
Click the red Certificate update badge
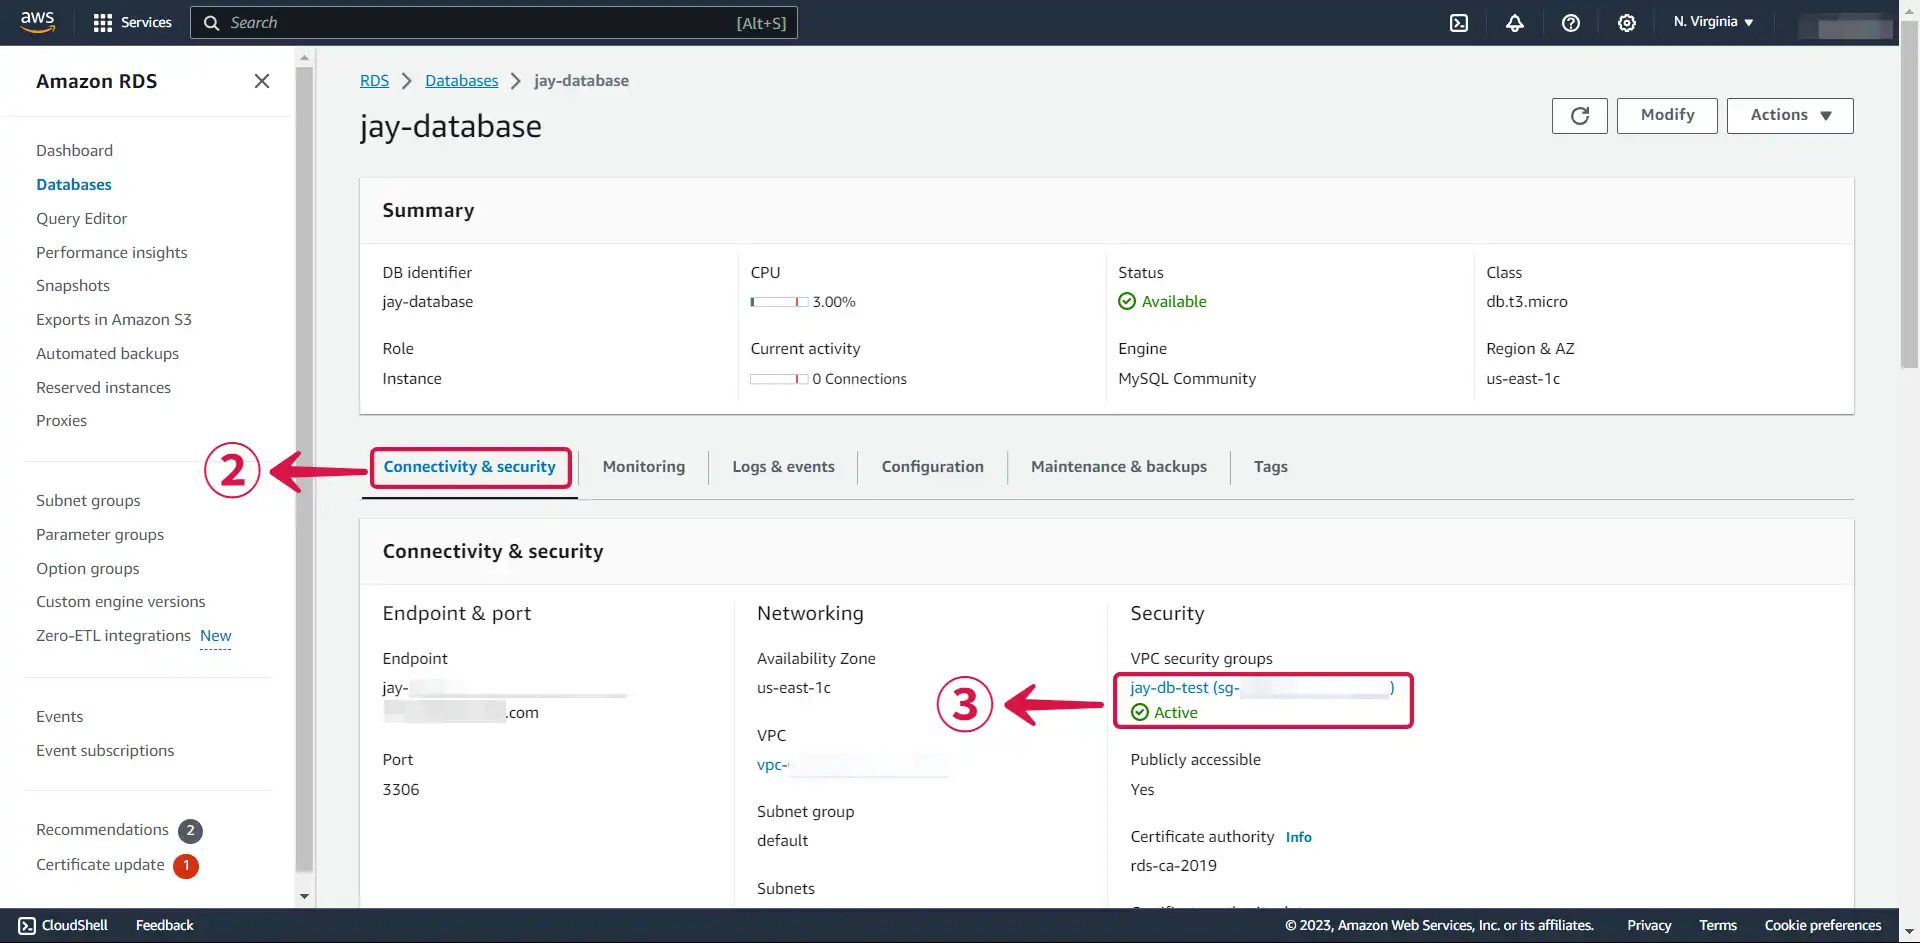point(186,866)
